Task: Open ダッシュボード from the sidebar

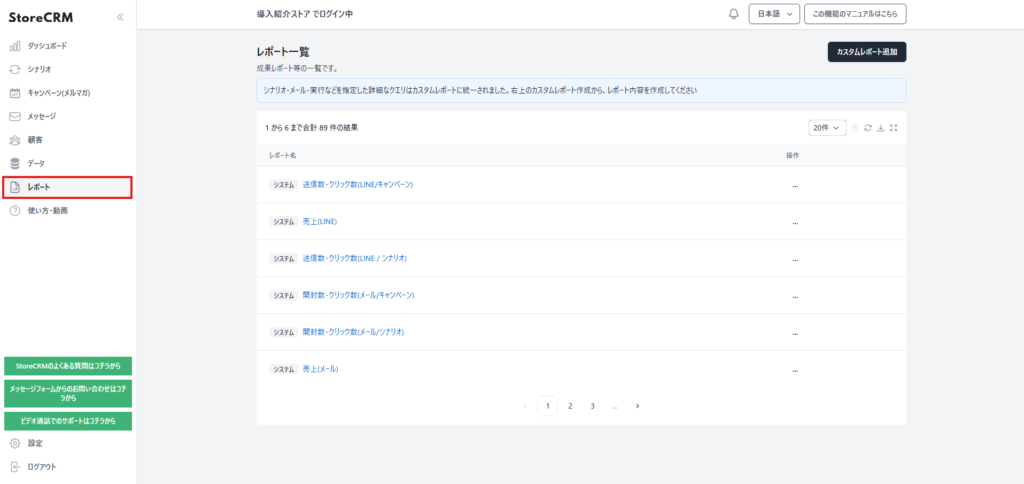Action: (x=48, y=46)
